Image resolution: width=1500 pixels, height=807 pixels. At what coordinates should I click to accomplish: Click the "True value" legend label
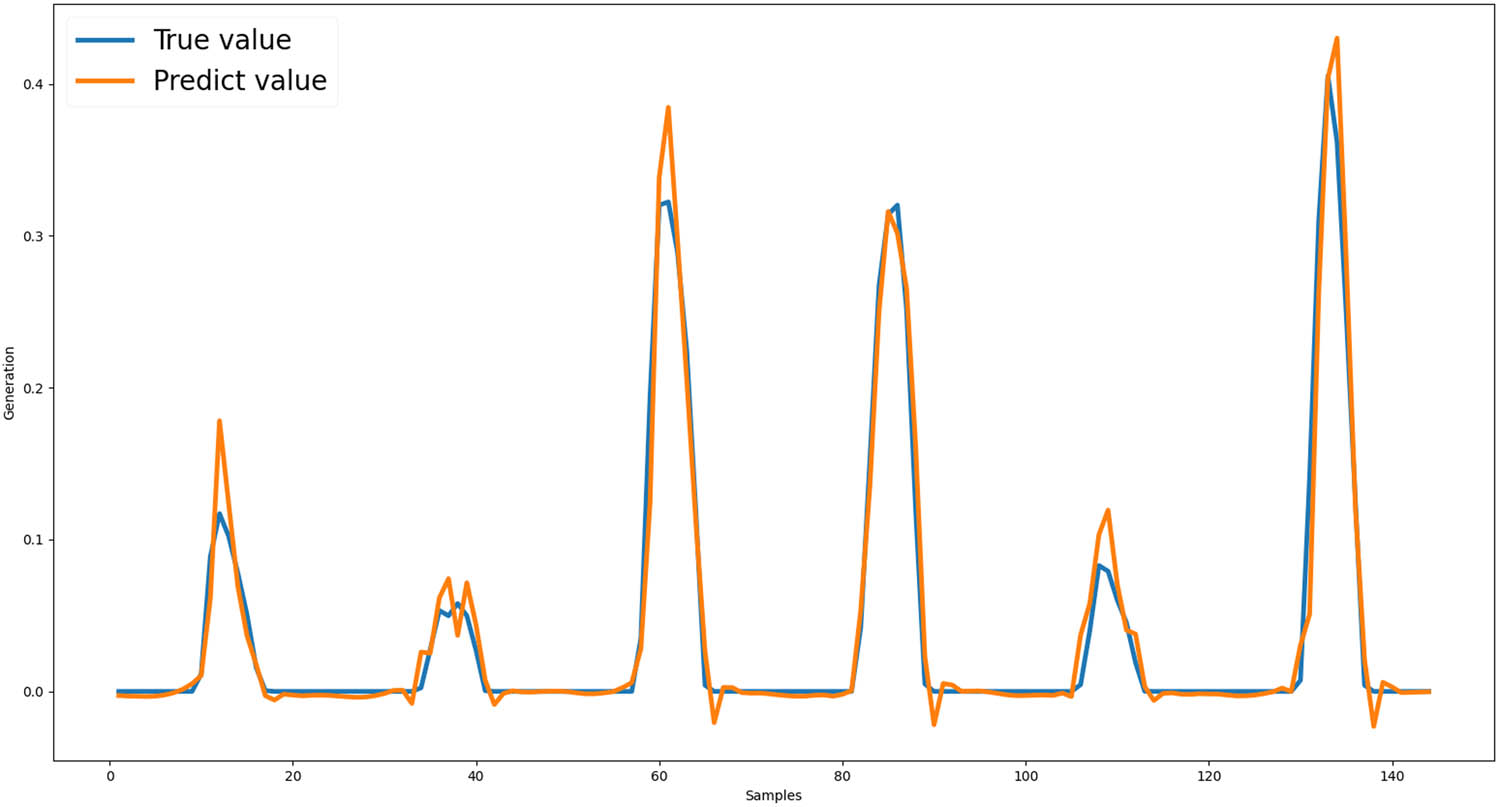(x=221, y=40)
